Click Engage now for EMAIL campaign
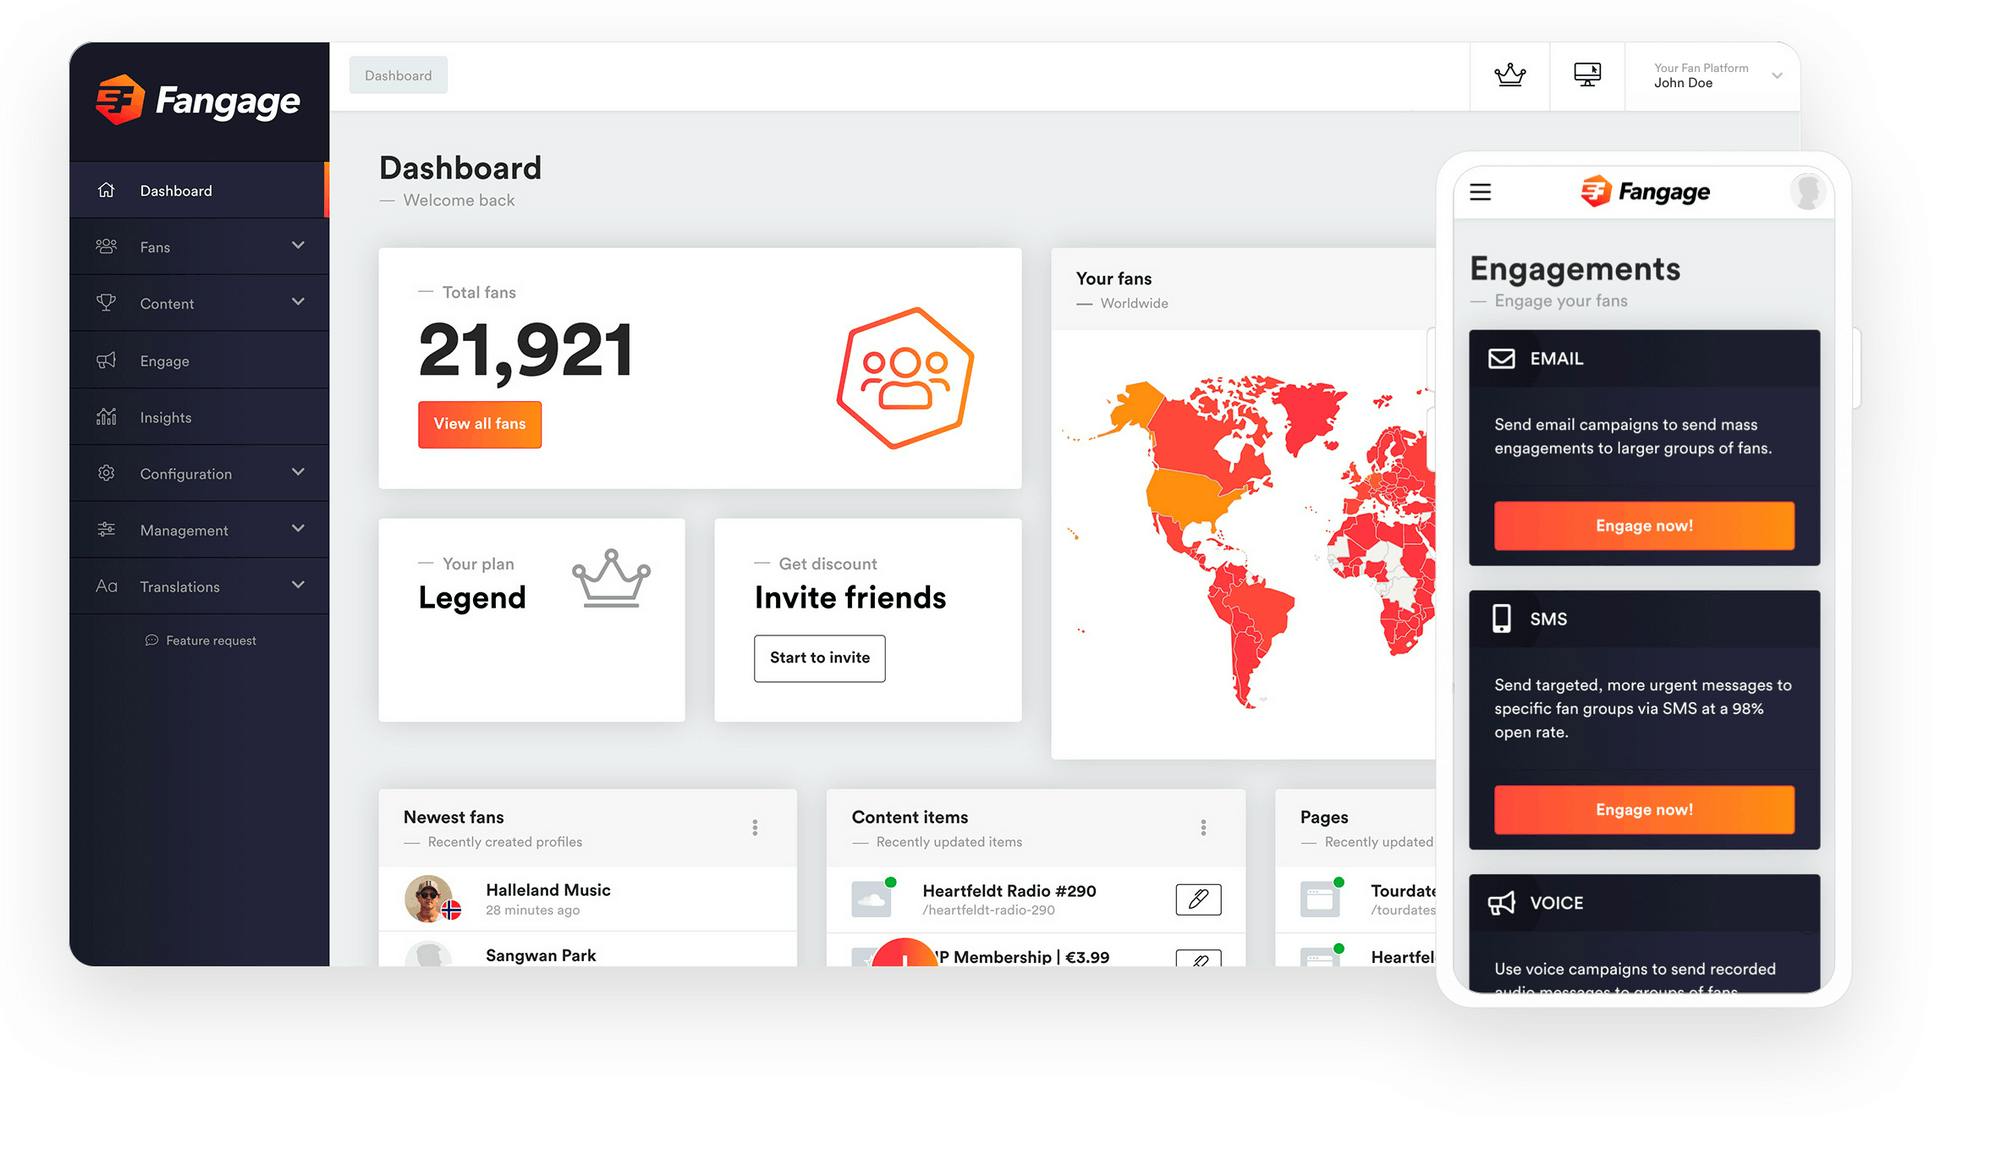 (1644, 524)
